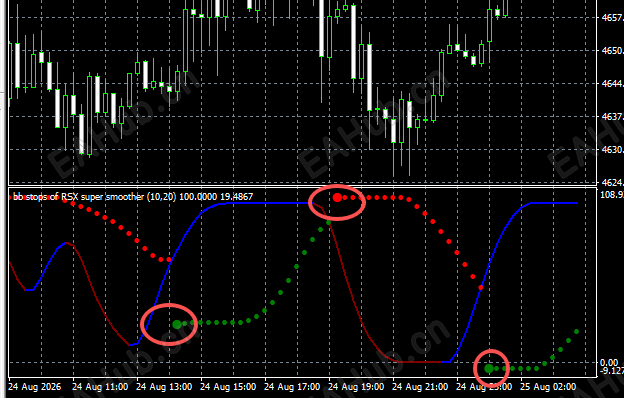624x398 pixels.
Task: Click the 4637 price scale label
Action: (612, 117)
